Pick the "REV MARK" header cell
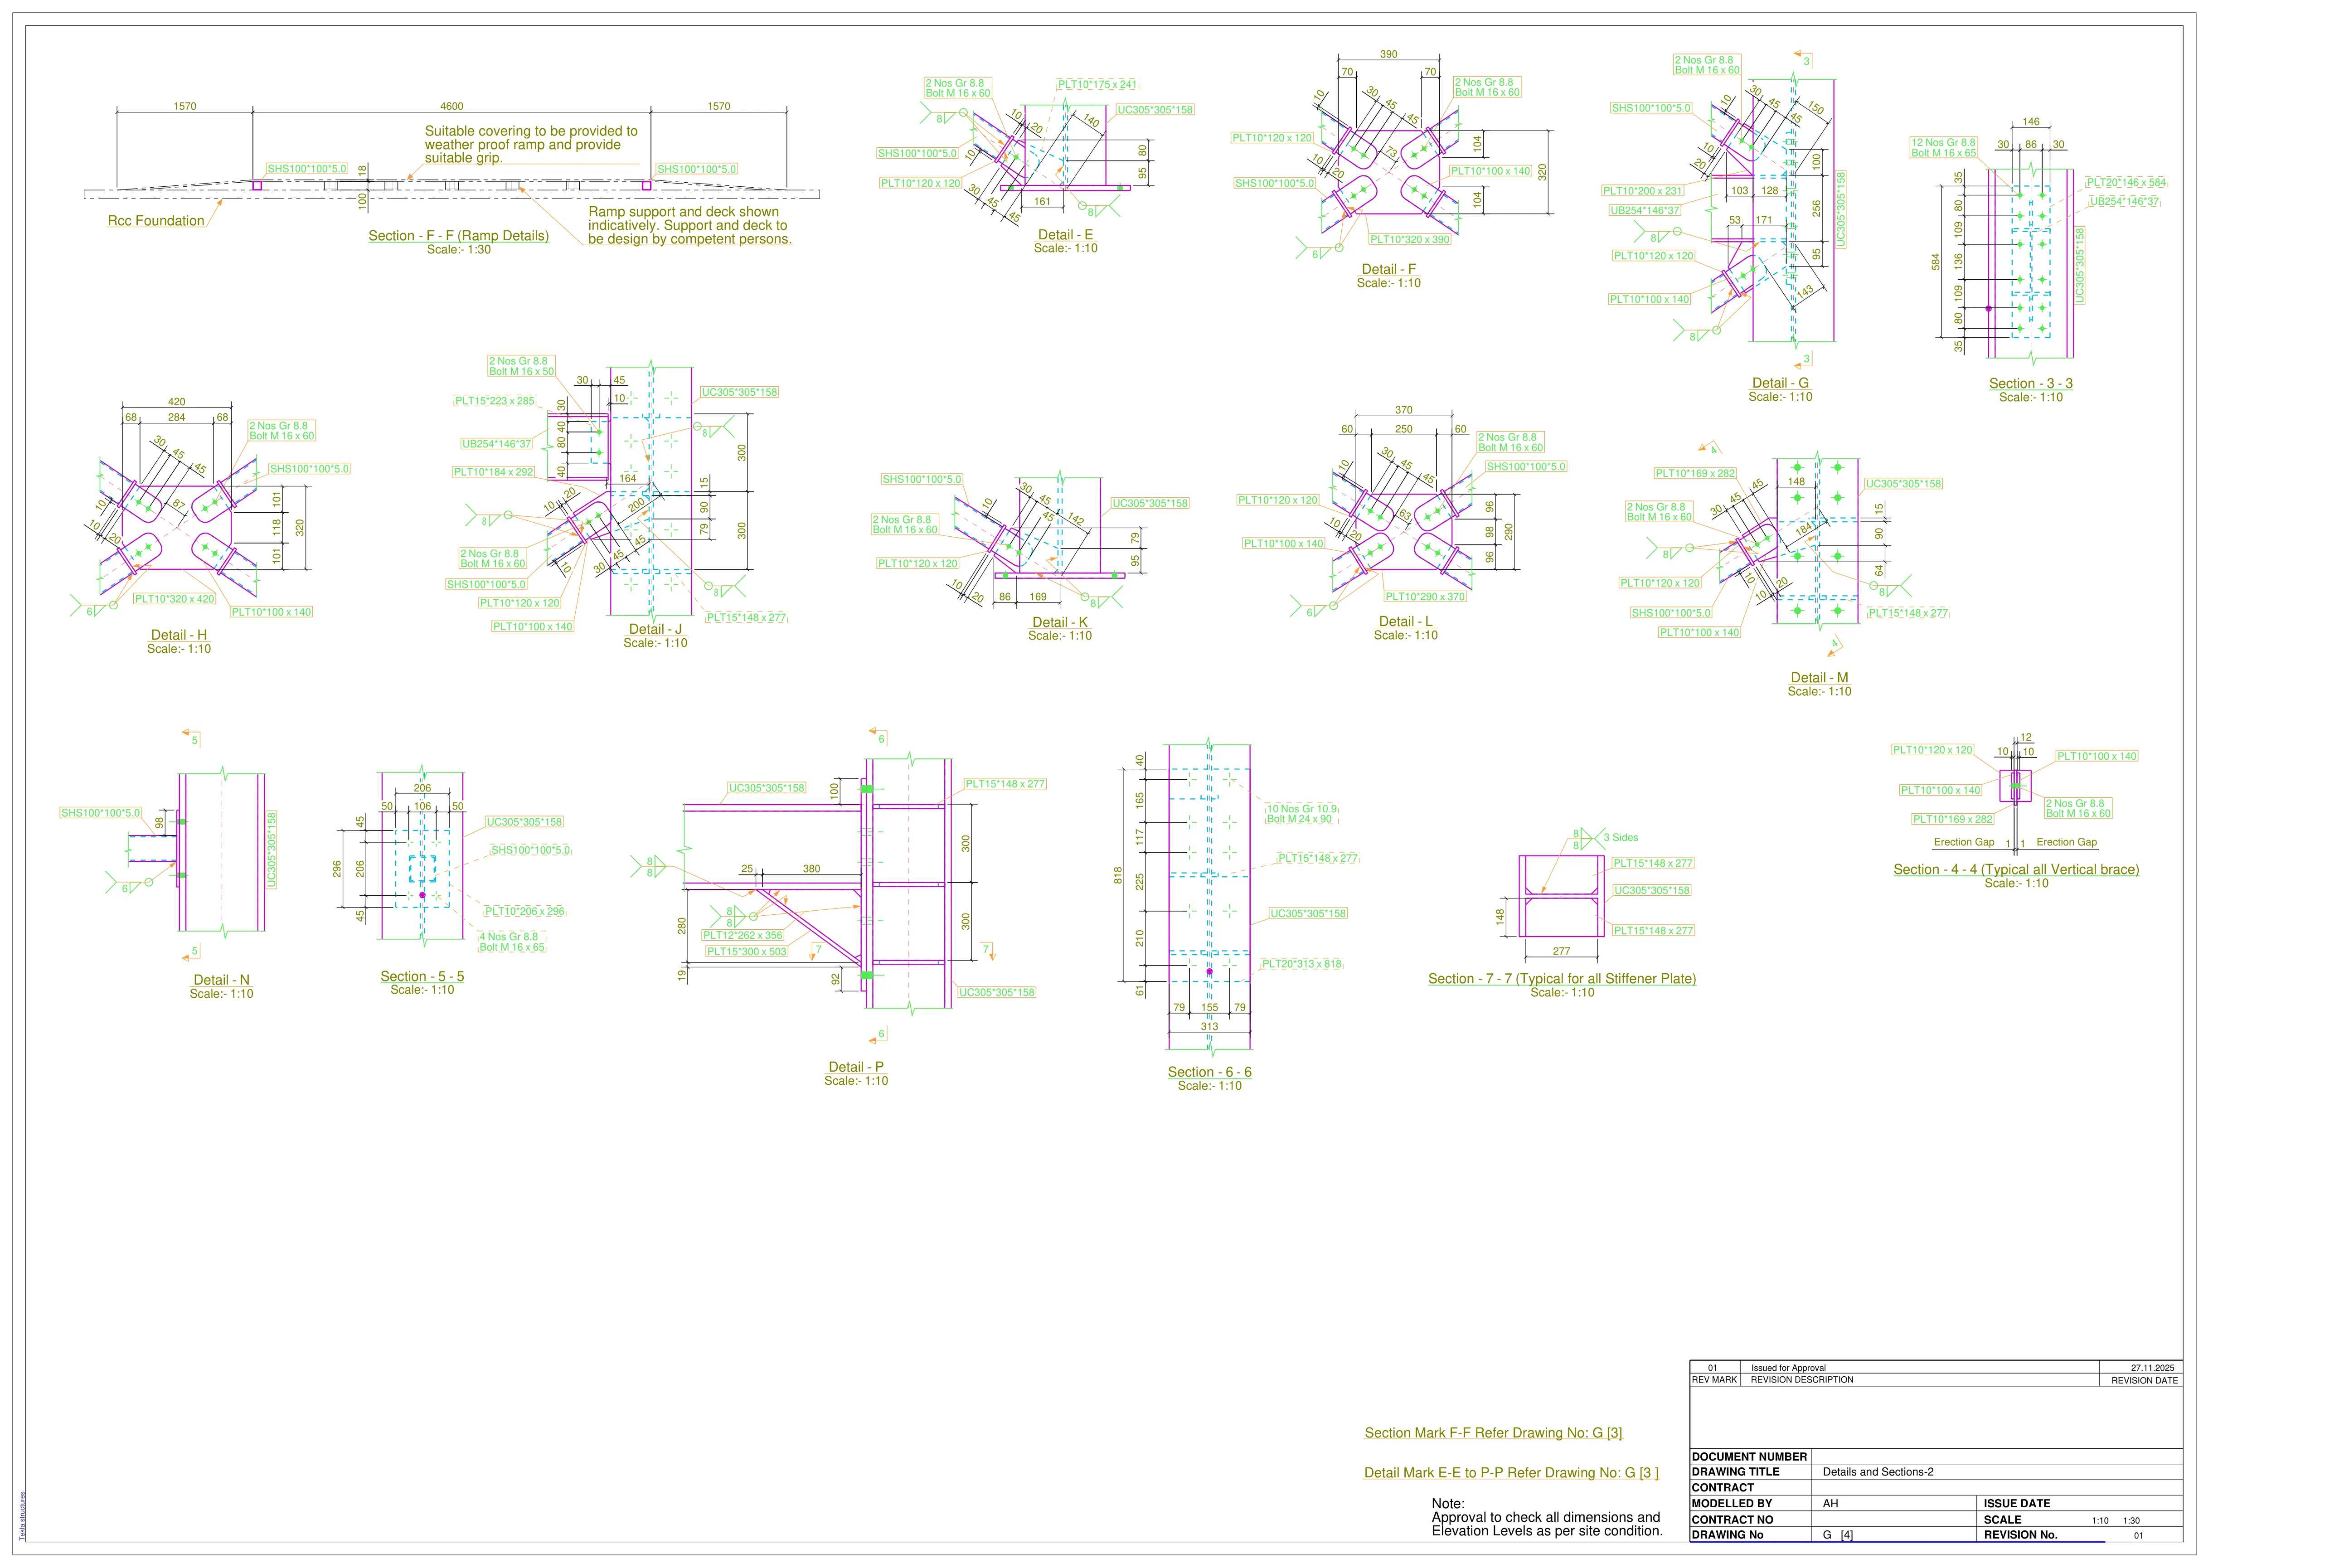 pyautogui.click(x=1714, y=1380)
